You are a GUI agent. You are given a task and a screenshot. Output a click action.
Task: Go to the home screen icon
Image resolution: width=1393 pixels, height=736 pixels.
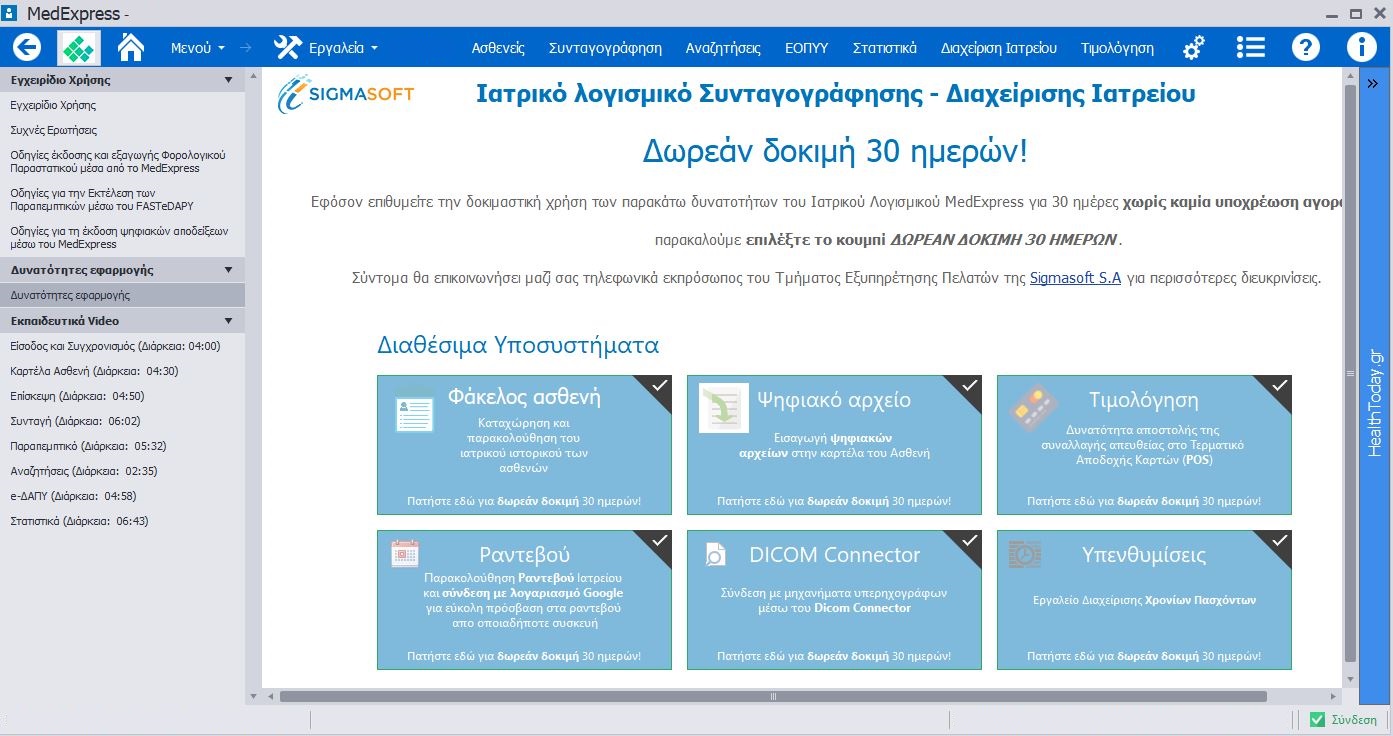pyautogui.click(x=131, y=47)
